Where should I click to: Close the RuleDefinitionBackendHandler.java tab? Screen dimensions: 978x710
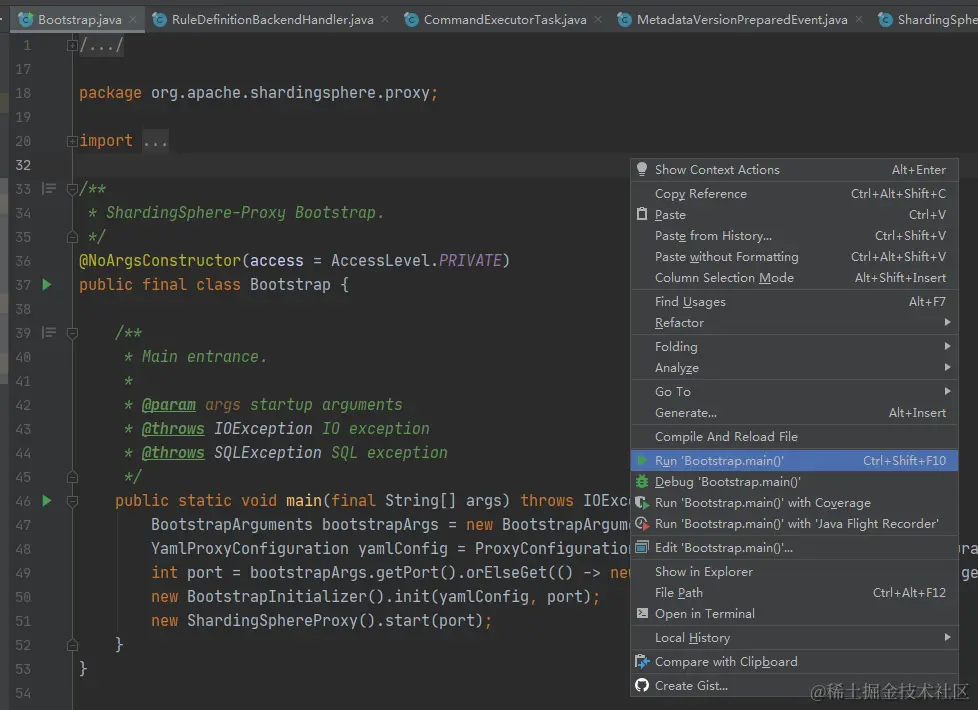coord(385,19)
